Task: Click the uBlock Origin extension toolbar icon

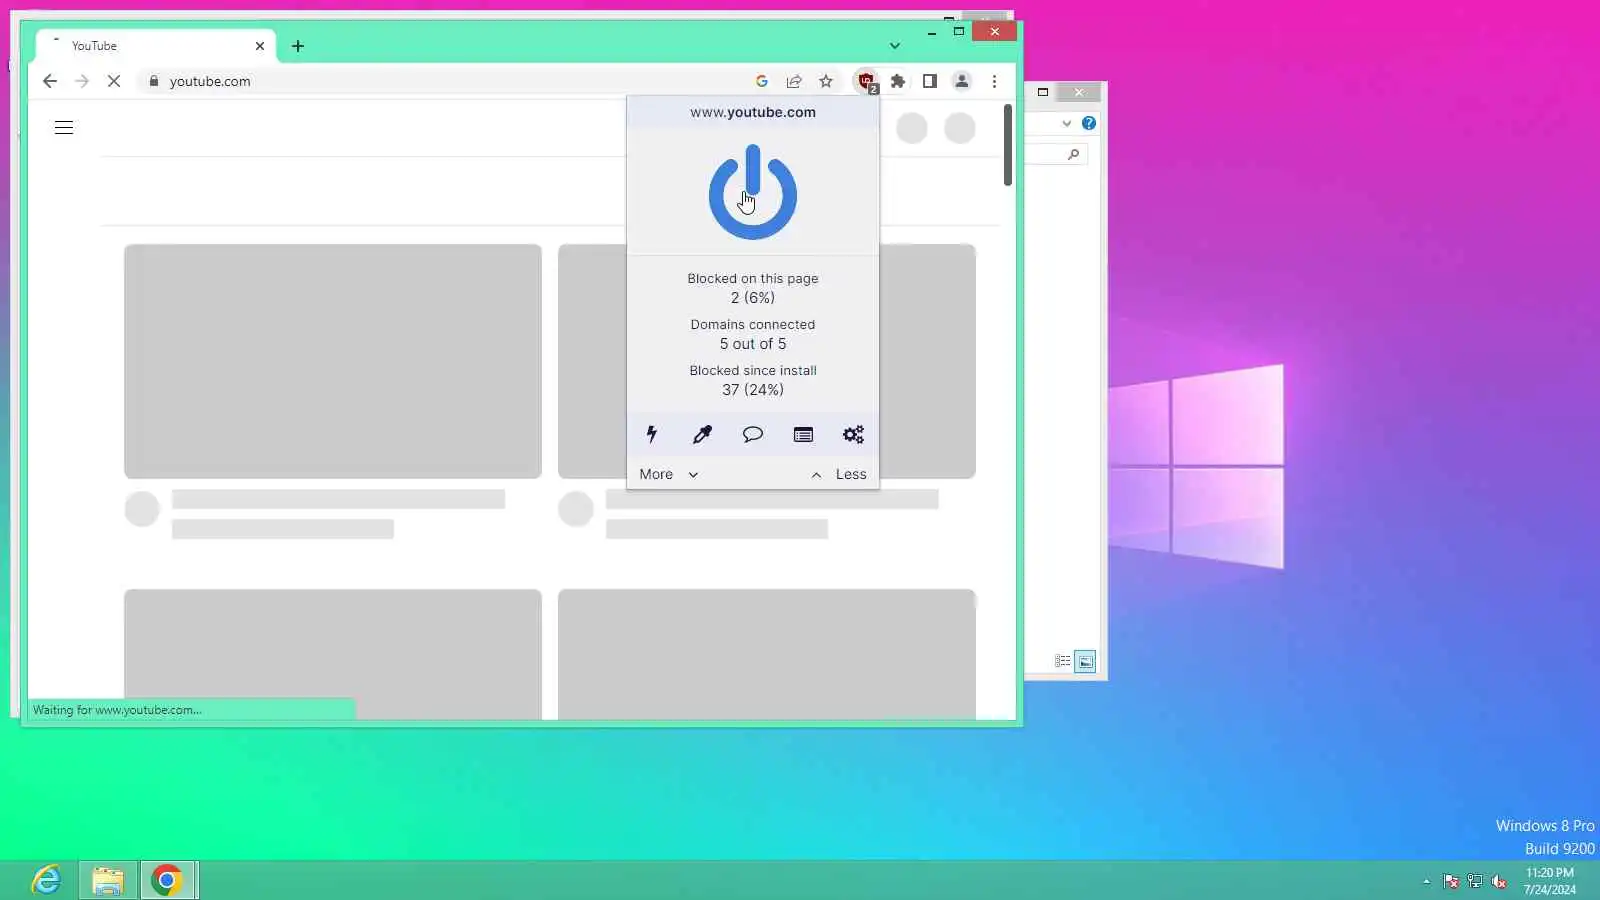Action: pyautogui.click(x=866, y=81)
